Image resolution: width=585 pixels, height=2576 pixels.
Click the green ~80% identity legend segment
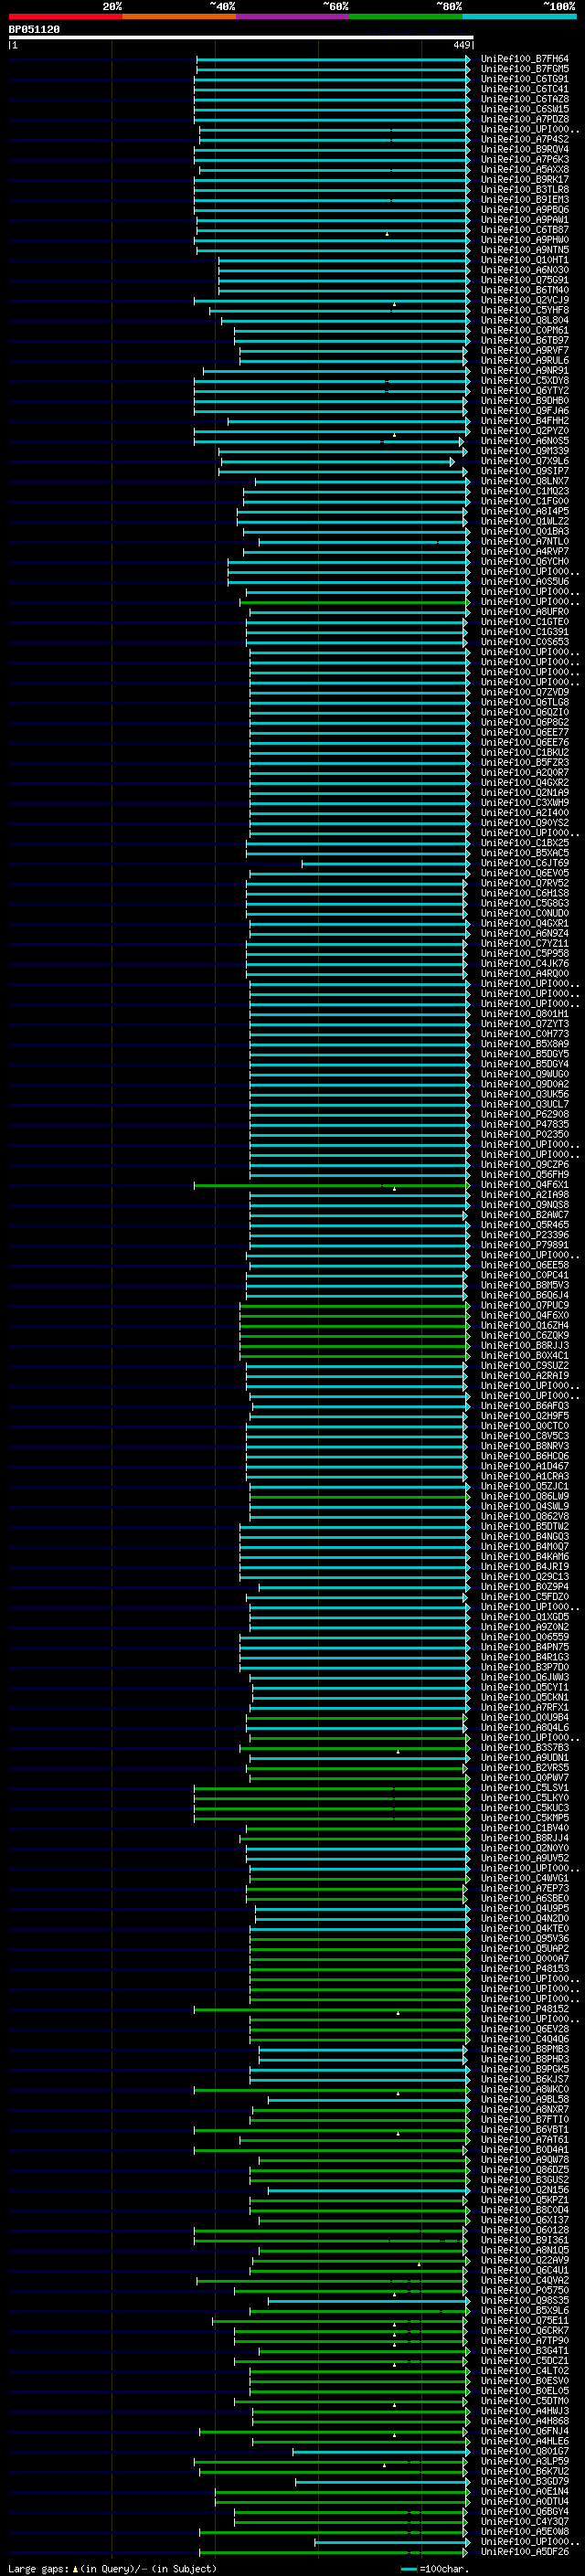click(406, 16)
